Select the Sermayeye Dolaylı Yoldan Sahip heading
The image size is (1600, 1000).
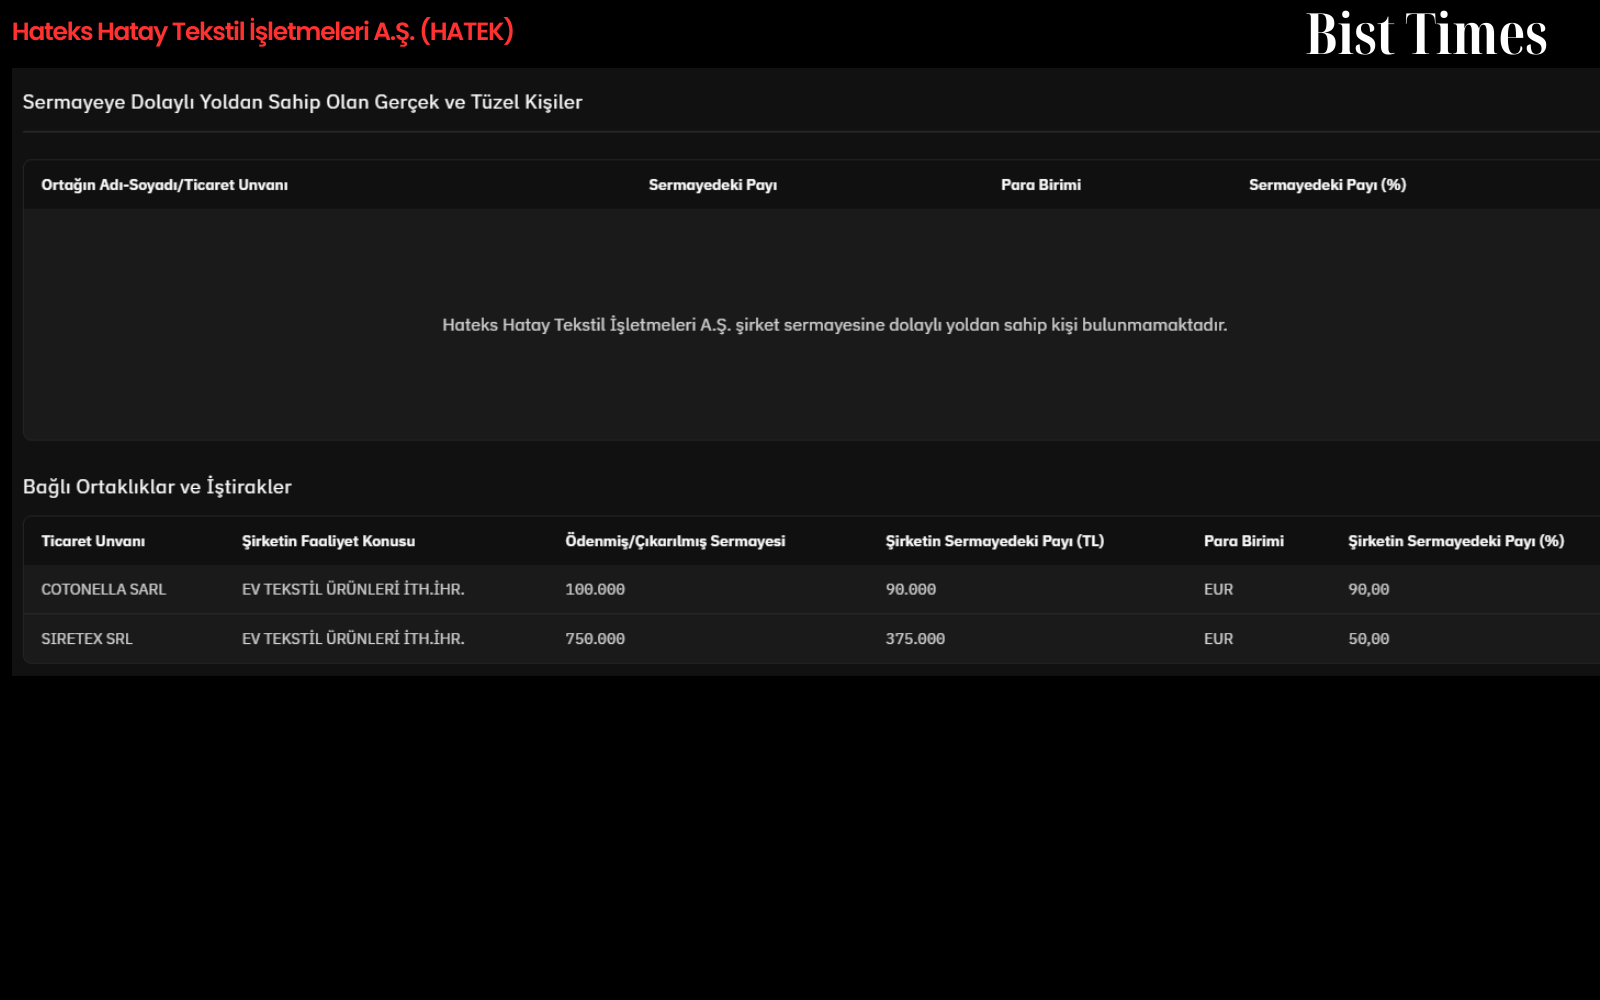[x=302, y=102]
